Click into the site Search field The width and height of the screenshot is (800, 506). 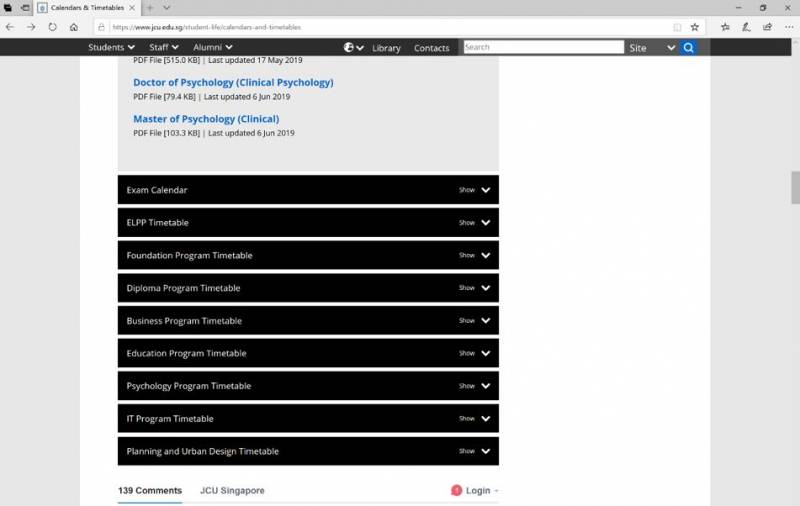click(543, 47)
